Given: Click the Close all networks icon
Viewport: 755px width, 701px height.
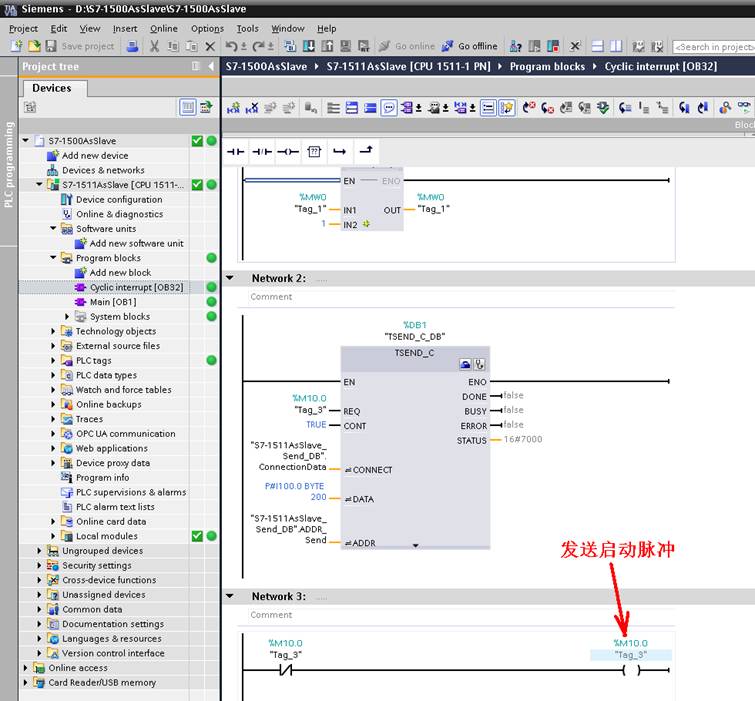Looking at the screenshot, I should click(x=370, y=108).
